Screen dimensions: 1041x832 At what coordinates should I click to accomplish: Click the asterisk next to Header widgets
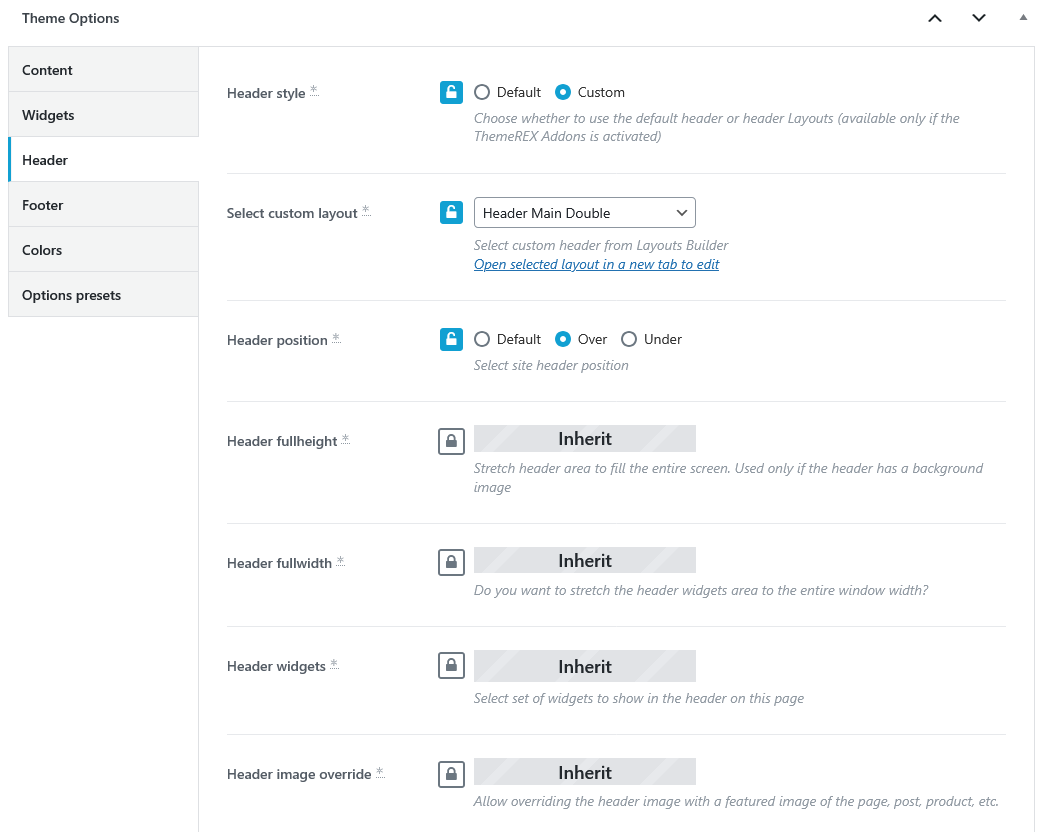point(334,664)
